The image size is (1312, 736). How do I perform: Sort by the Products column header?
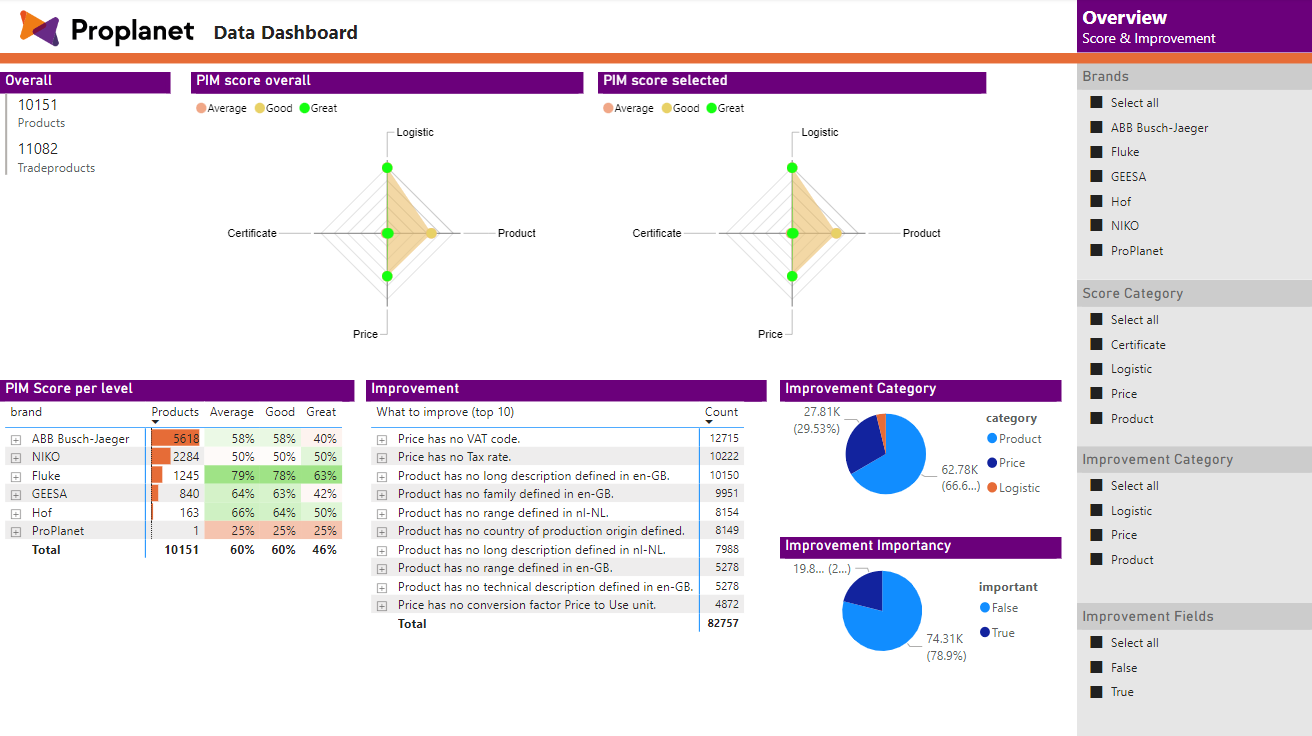pyautogui.click(x=175, y=412)
